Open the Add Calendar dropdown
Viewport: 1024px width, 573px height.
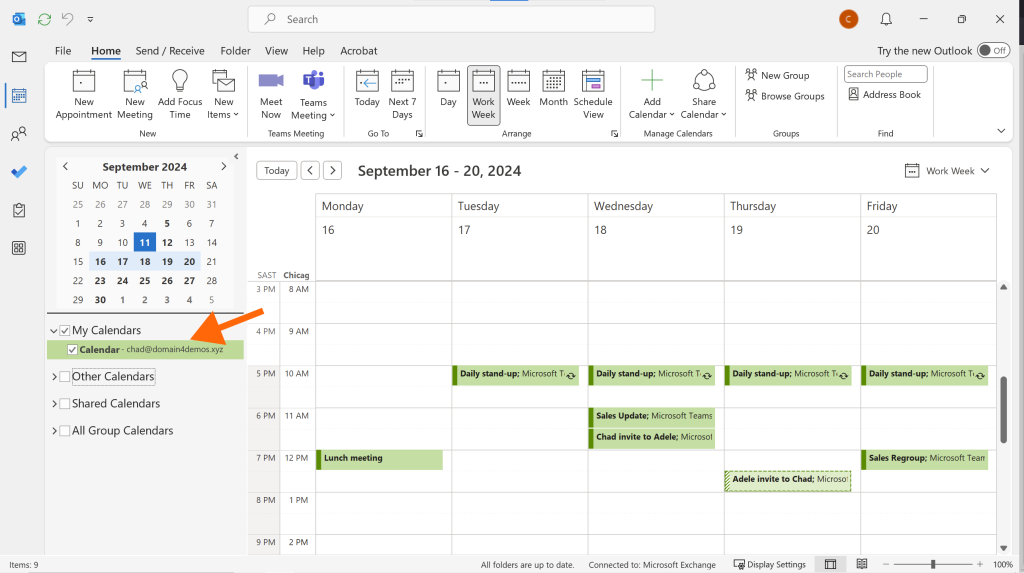(x=652, y=95)
